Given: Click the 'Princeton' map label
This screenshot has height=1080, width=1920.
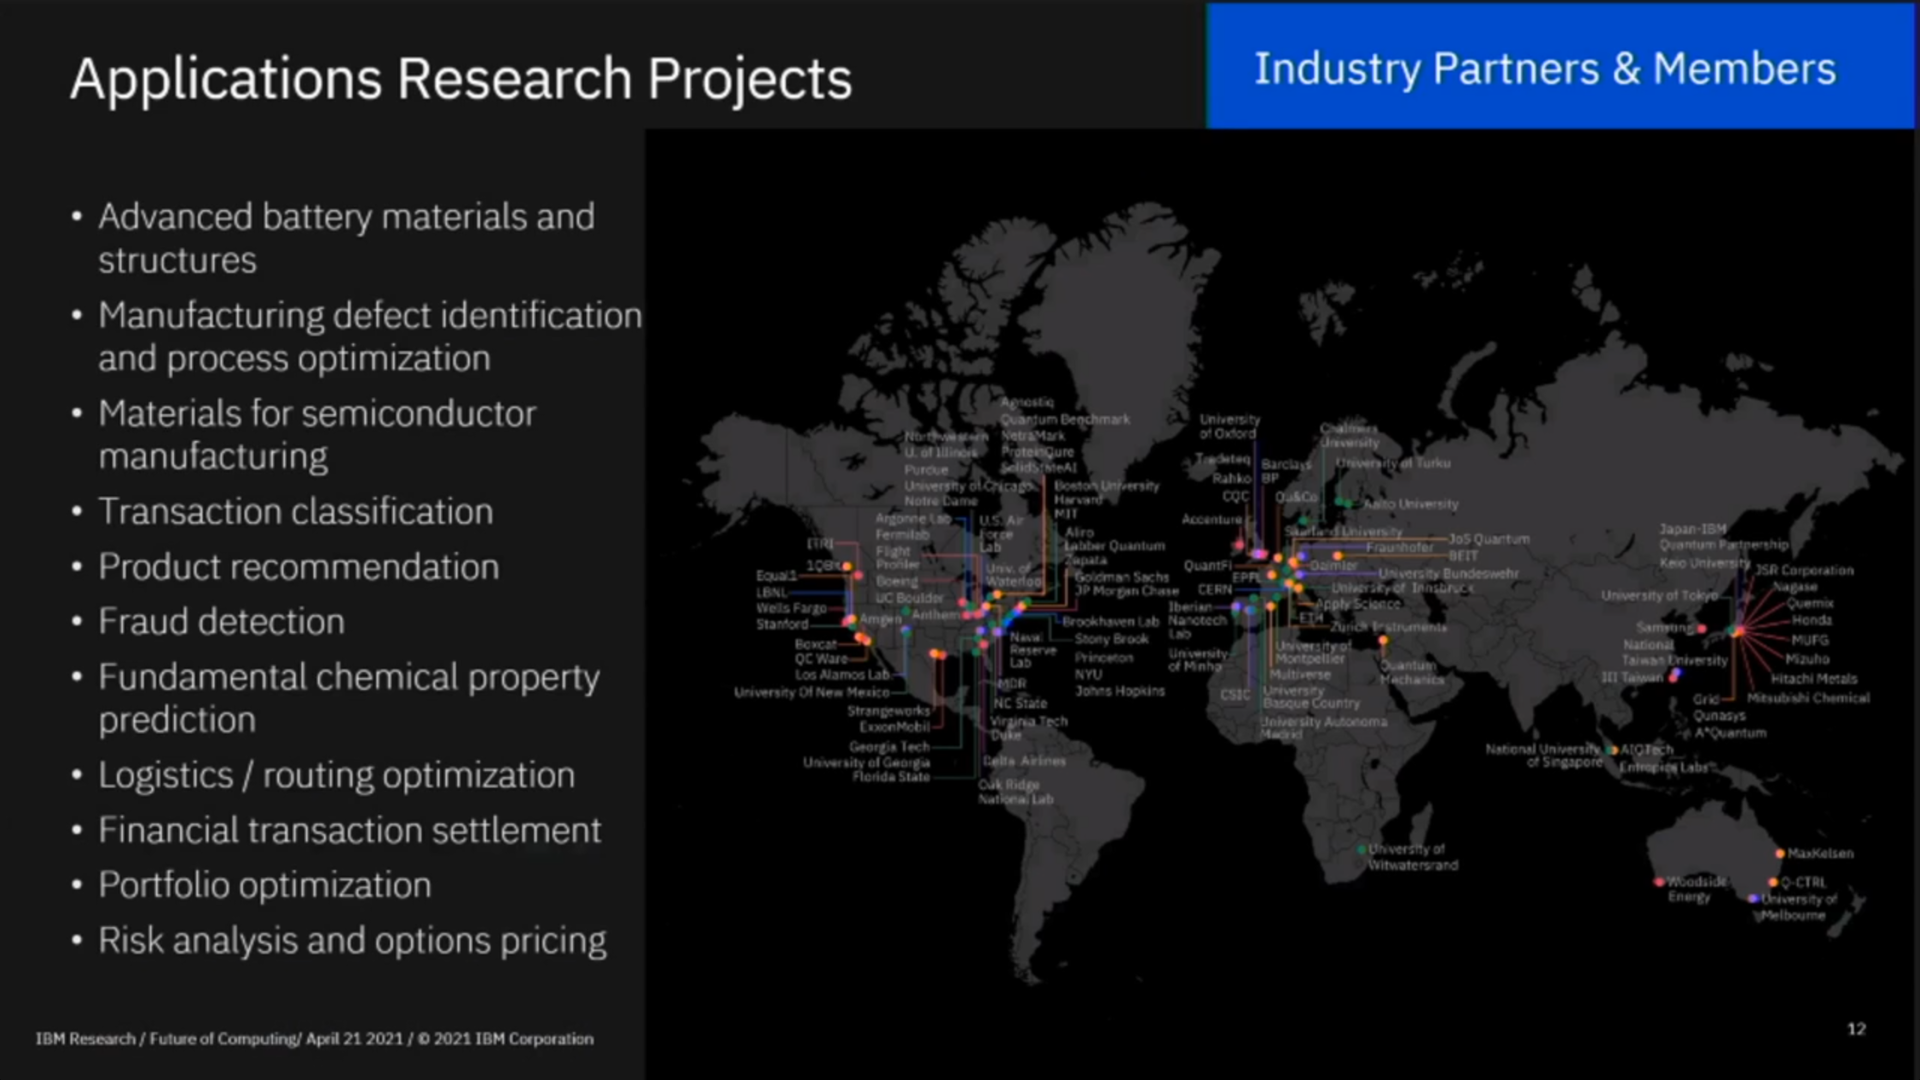Looking at the screenshot, I should [1104, 657].
